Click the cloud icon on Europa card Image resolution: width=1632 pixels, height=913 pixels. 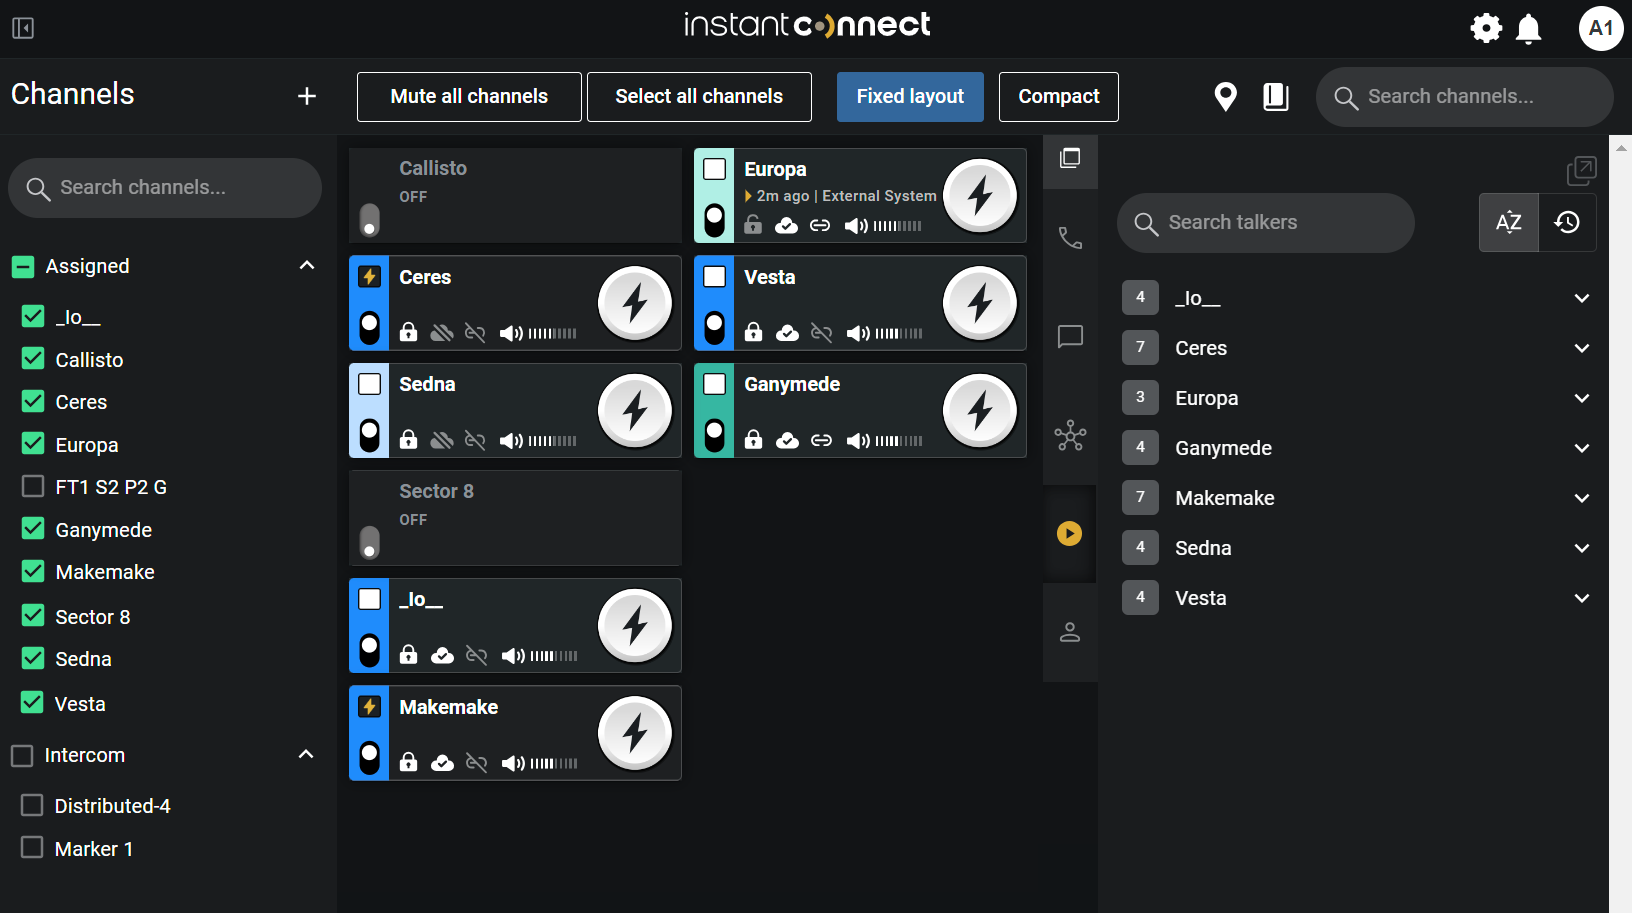coord(787,225)
